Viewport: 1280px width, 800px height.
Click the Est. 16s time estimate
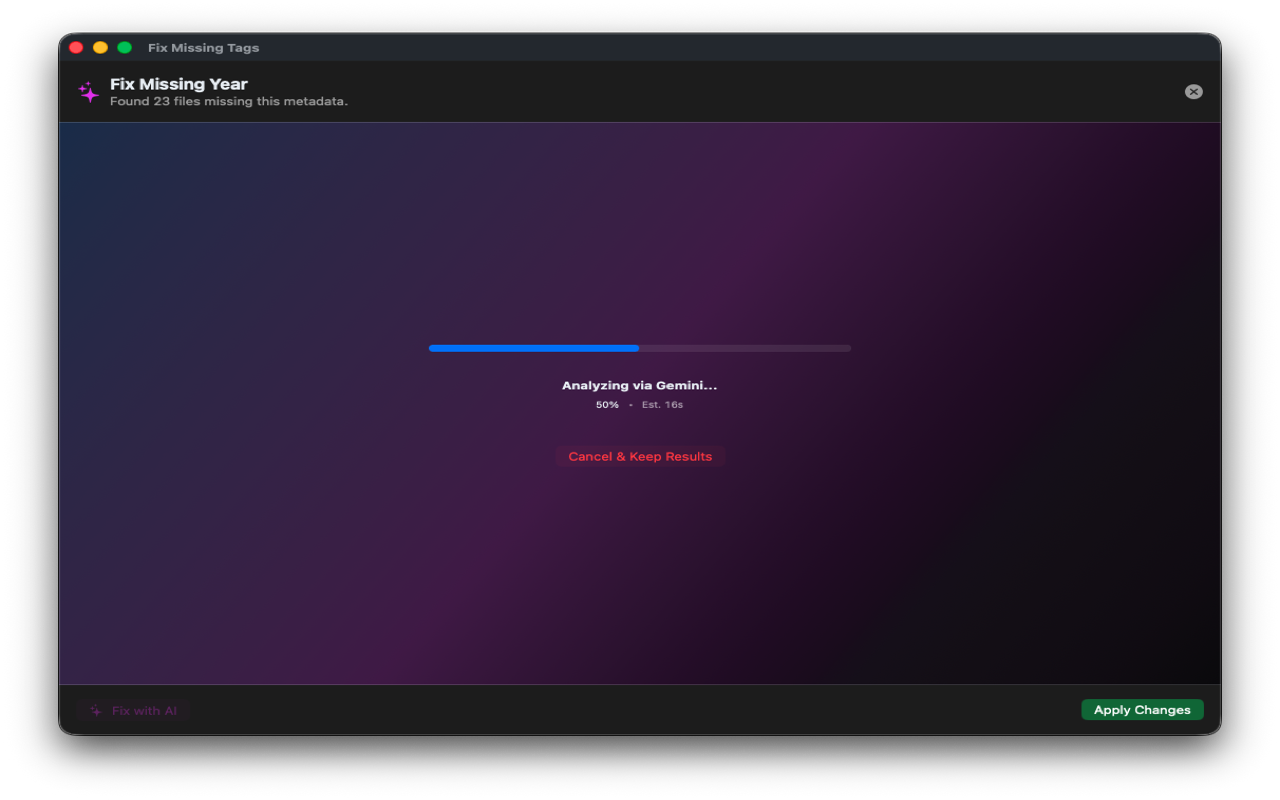point(662,405)
